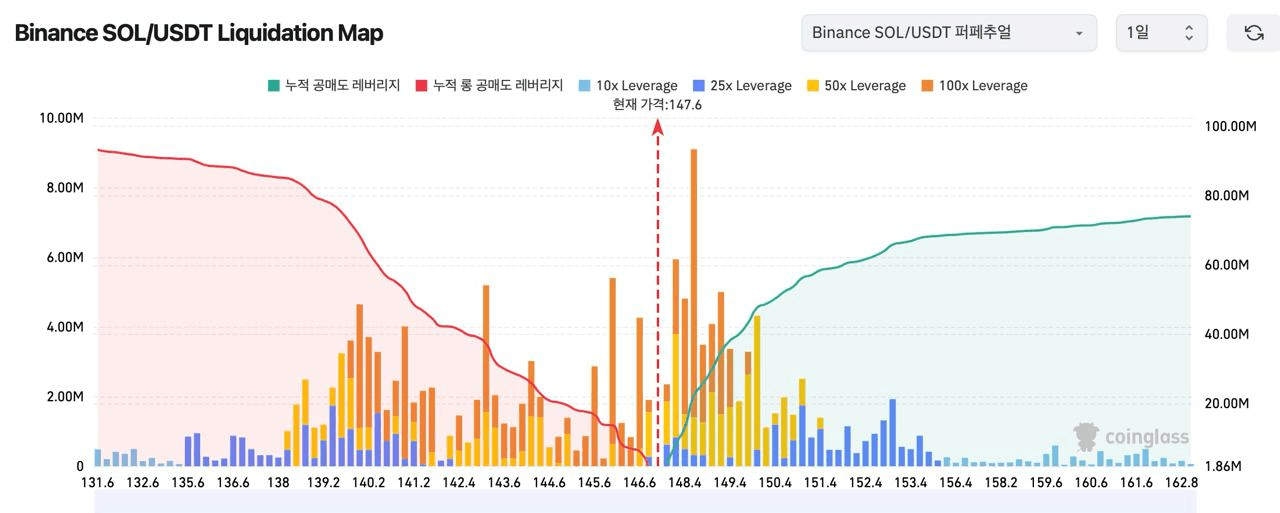Click the 156.4 x-axis price label
The width and height of the screenshot is (1280, 513).
tap(956, 482)
